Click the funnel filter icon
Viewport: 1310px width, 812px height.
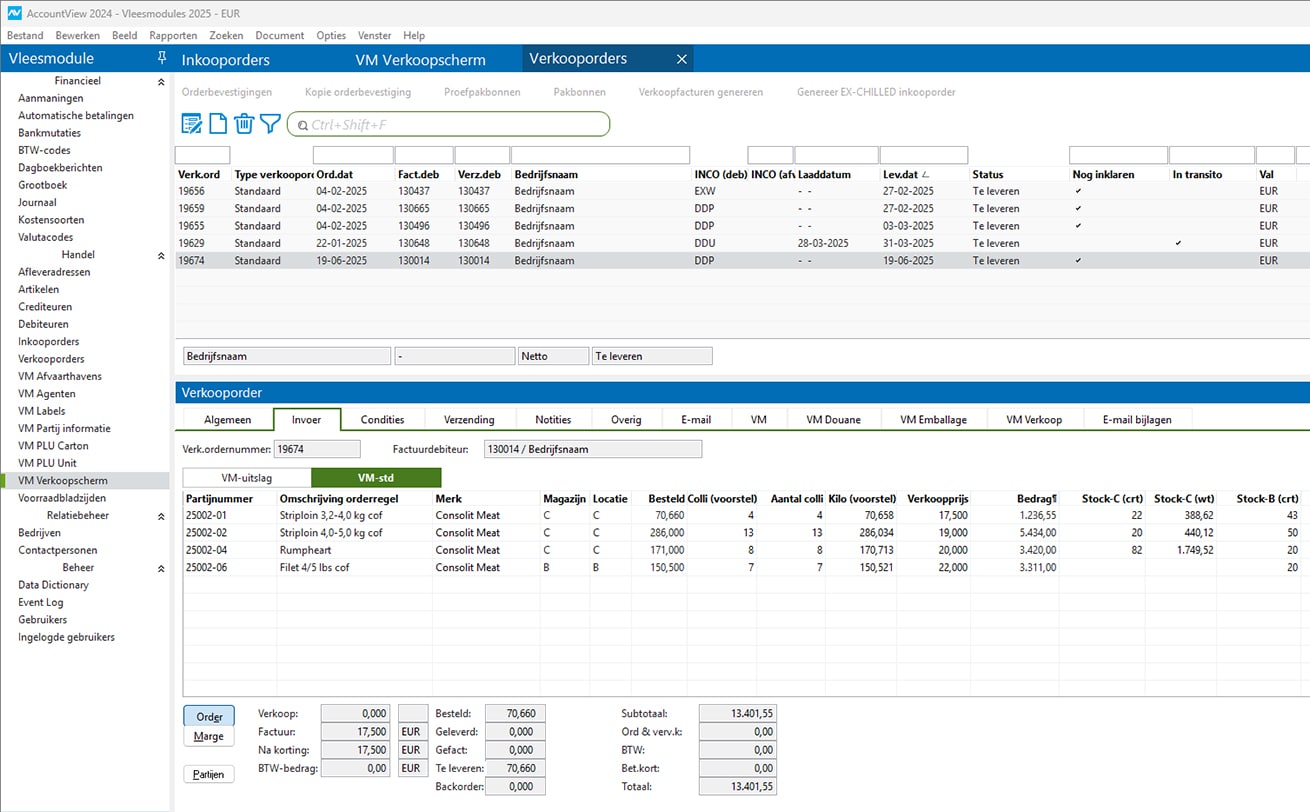(x=270, y=124)
